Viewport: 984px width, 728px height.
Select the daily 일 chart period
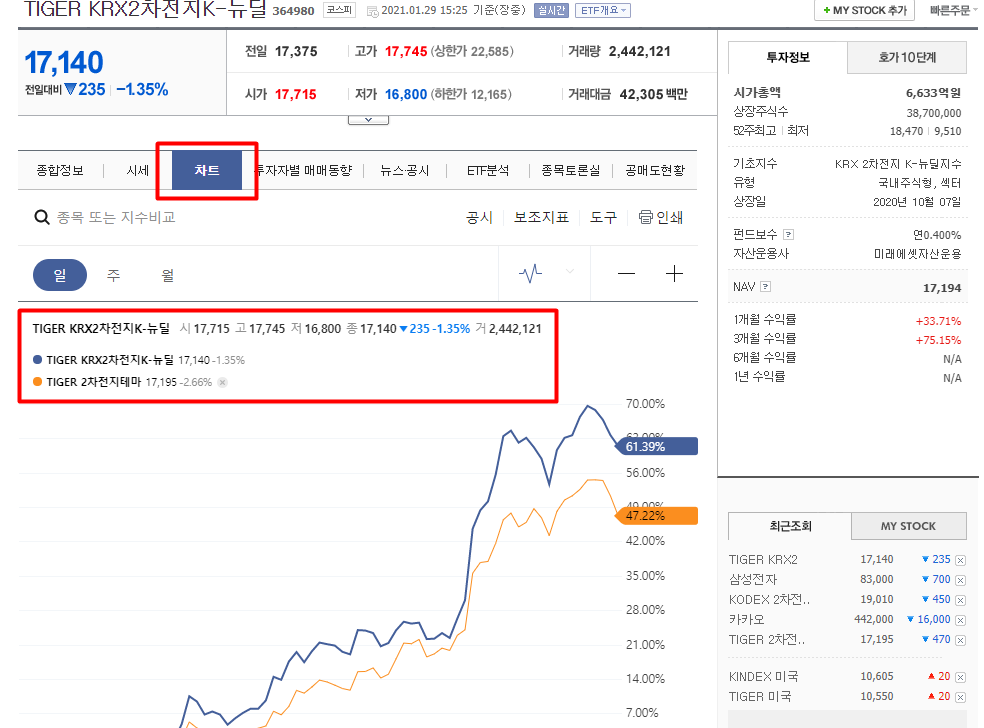[x=60, y=275]
